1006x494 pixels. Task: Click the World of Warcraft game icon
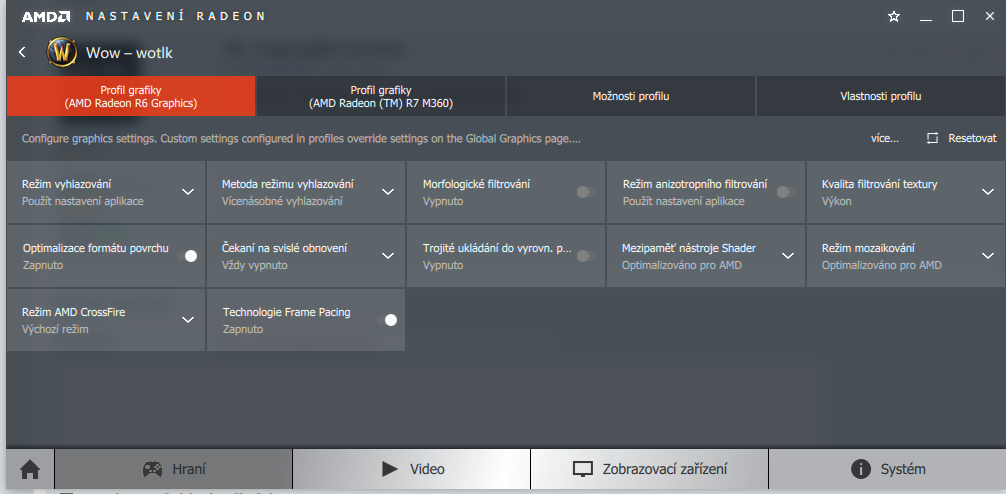pos(62,53)
